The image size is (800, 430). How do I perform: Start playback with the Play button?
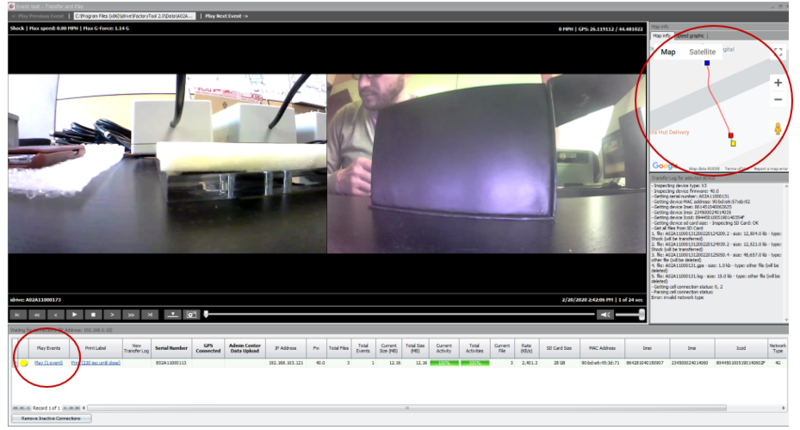[x=74, y=315]
